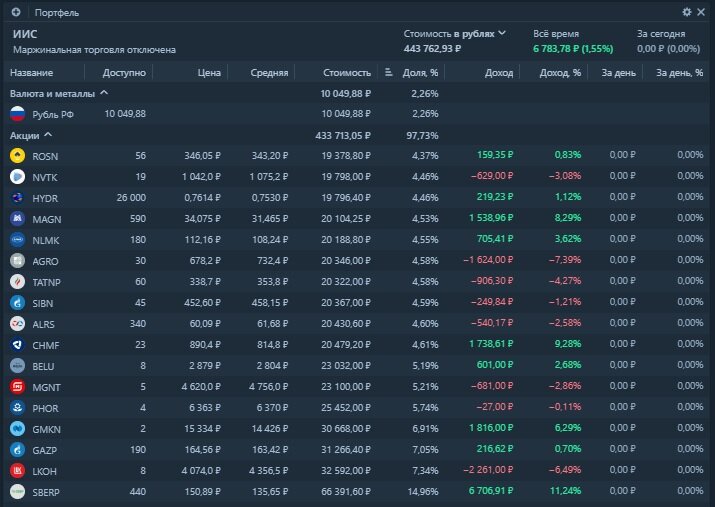Select the GAZP ticker name
715x507 pixels.
[45, 450]
